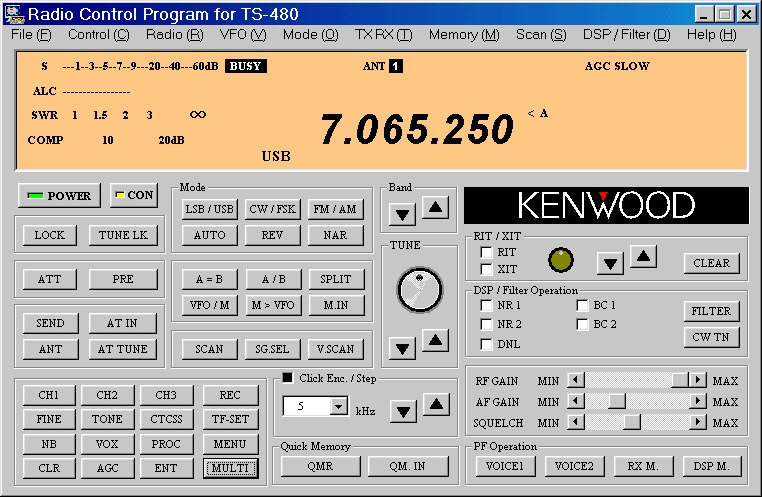Click the Band up arrow button
The image size is (762, 497).
435,208
